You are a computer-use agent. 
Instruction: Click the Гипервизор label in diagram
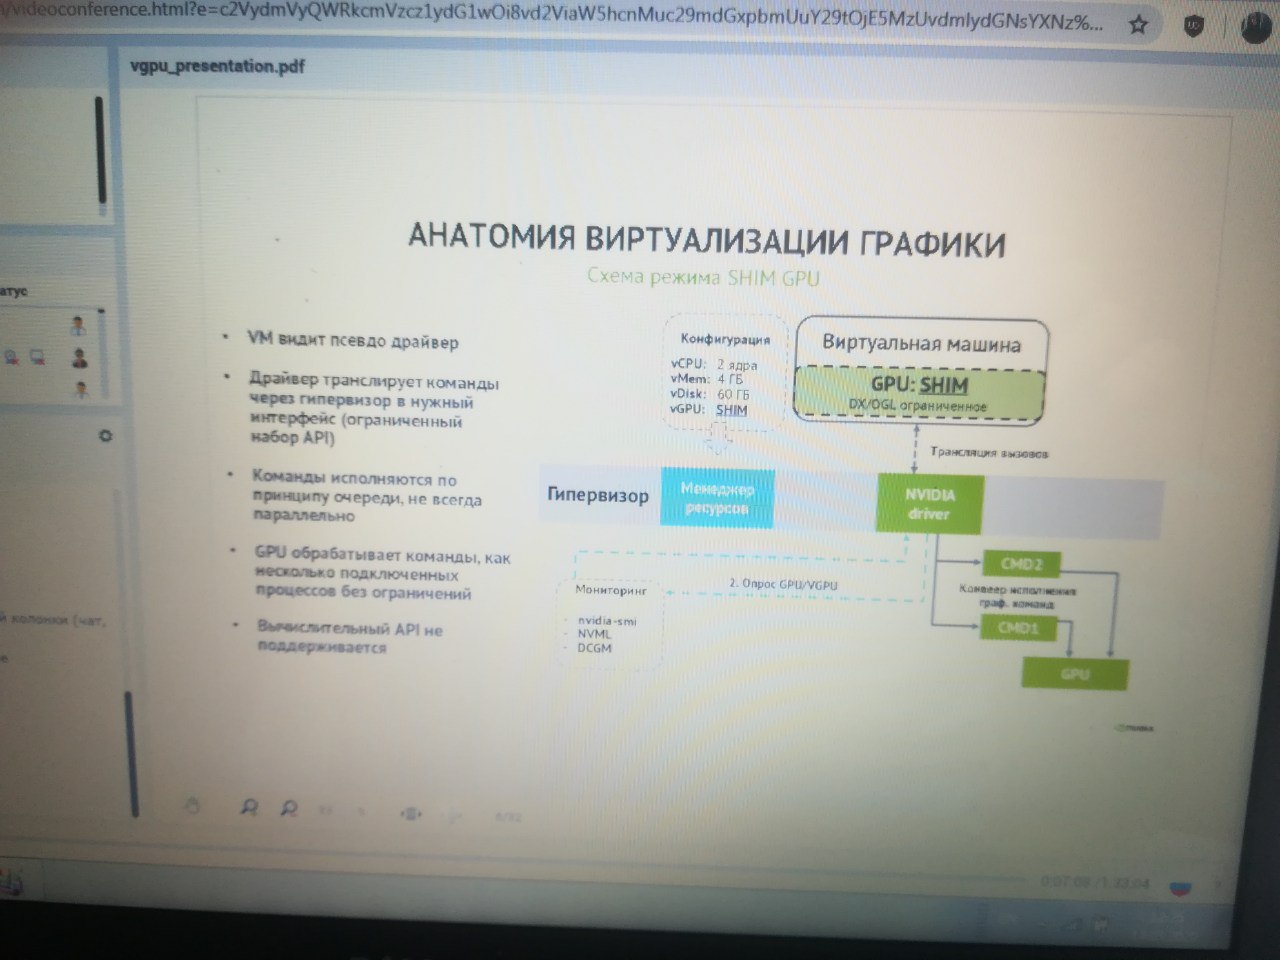(x=598, y=494)
